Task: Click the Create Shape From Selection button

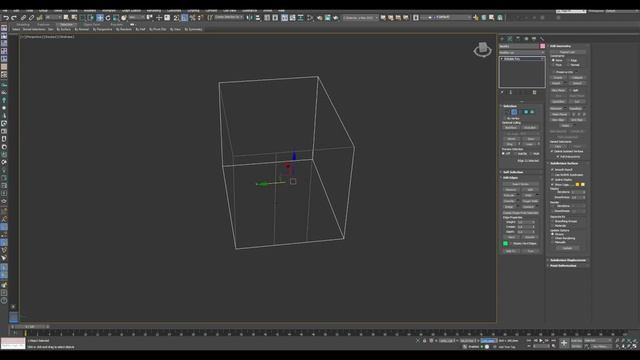Action: (x=521, y=213)
